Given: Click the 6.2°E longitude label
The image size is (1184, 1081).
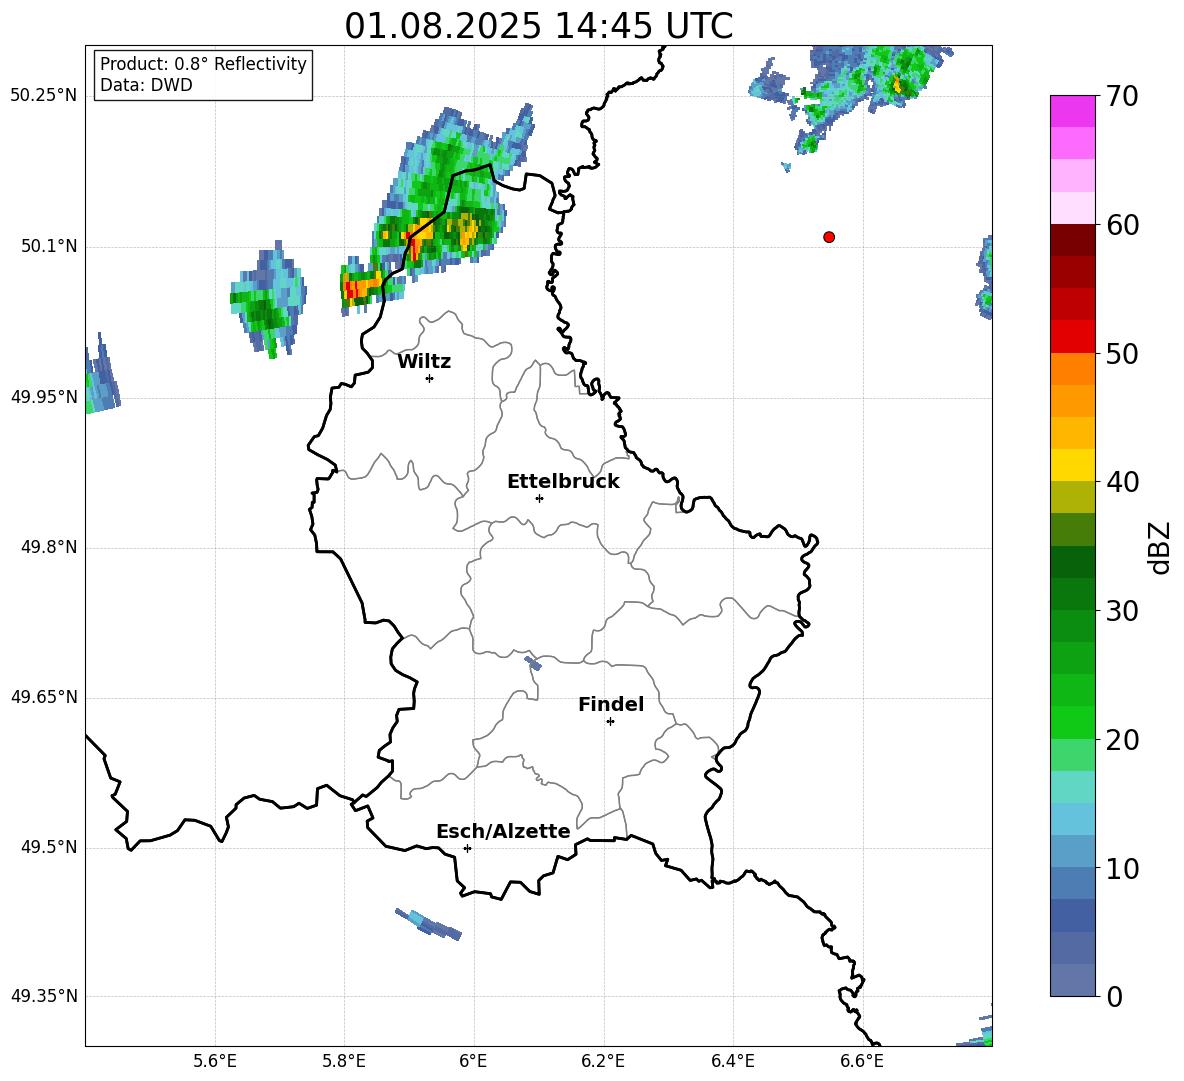Looking at the screenshot, I should 603,1061.
